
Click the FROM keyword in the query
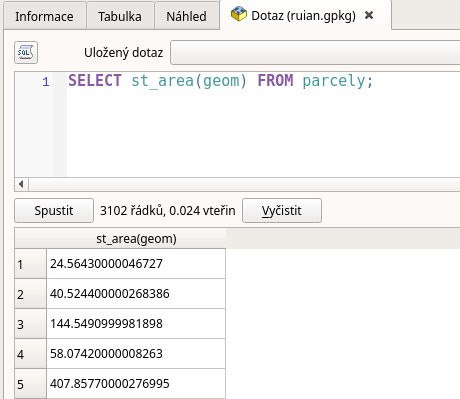[275, 81]
